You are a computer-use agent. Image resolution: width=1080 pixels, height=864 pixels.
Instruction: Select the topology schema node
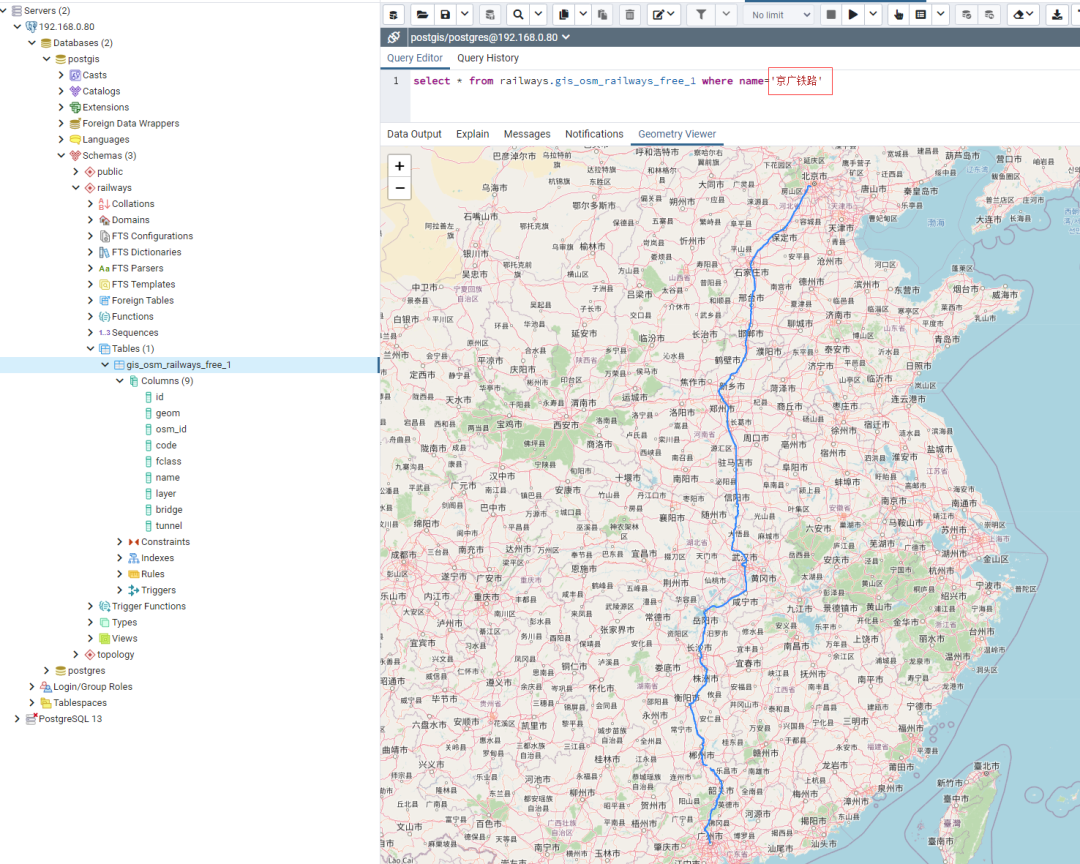point(116,655)
